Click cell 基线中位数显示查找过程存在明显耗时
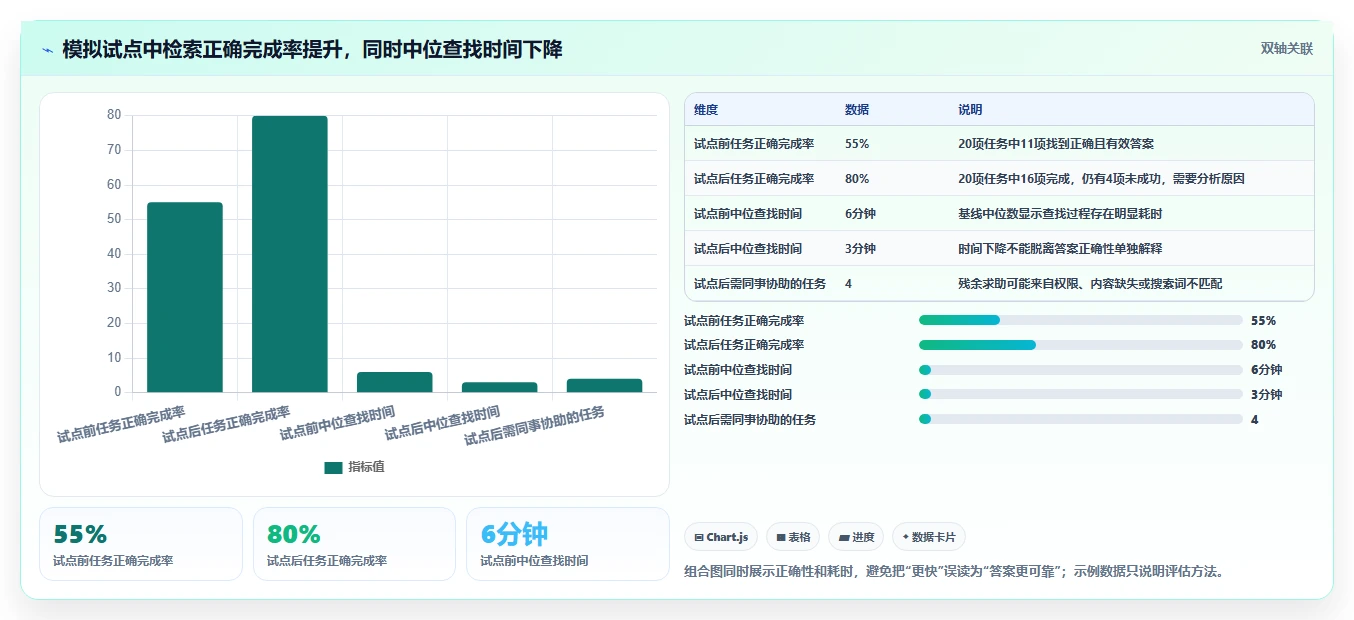 pyautogui.click(x=1060, y=214)
